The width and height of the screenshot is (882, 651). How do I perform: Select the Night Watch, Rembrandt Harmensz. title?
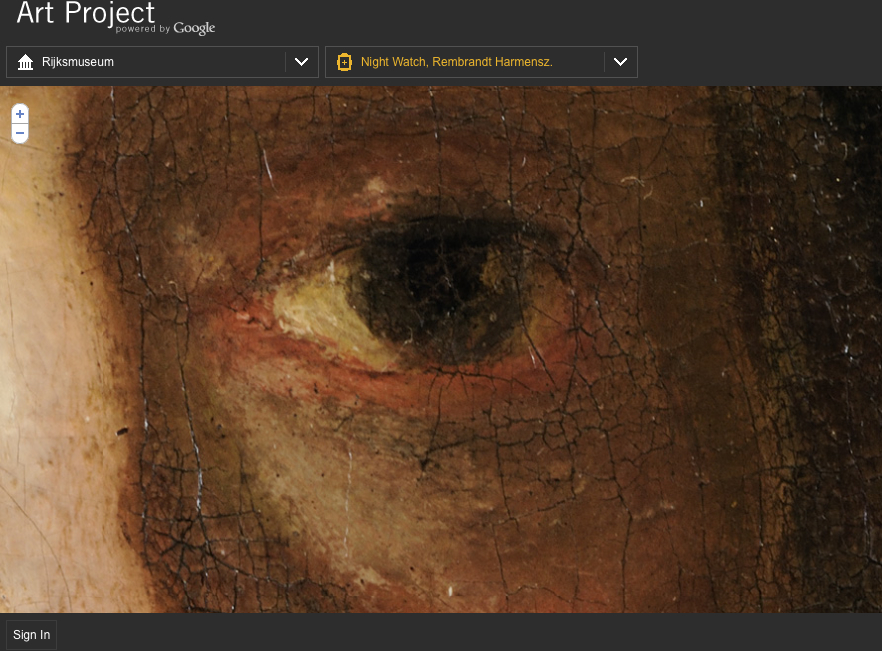[x=456, y=62]
